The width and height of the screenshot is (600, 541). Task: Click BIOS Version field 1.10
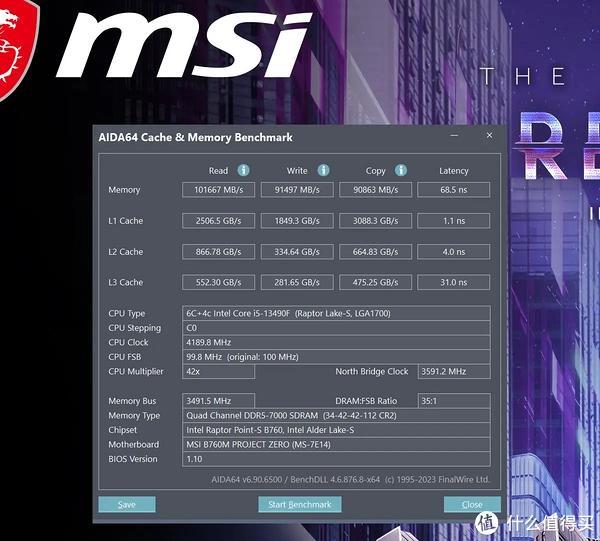[336, 459]
